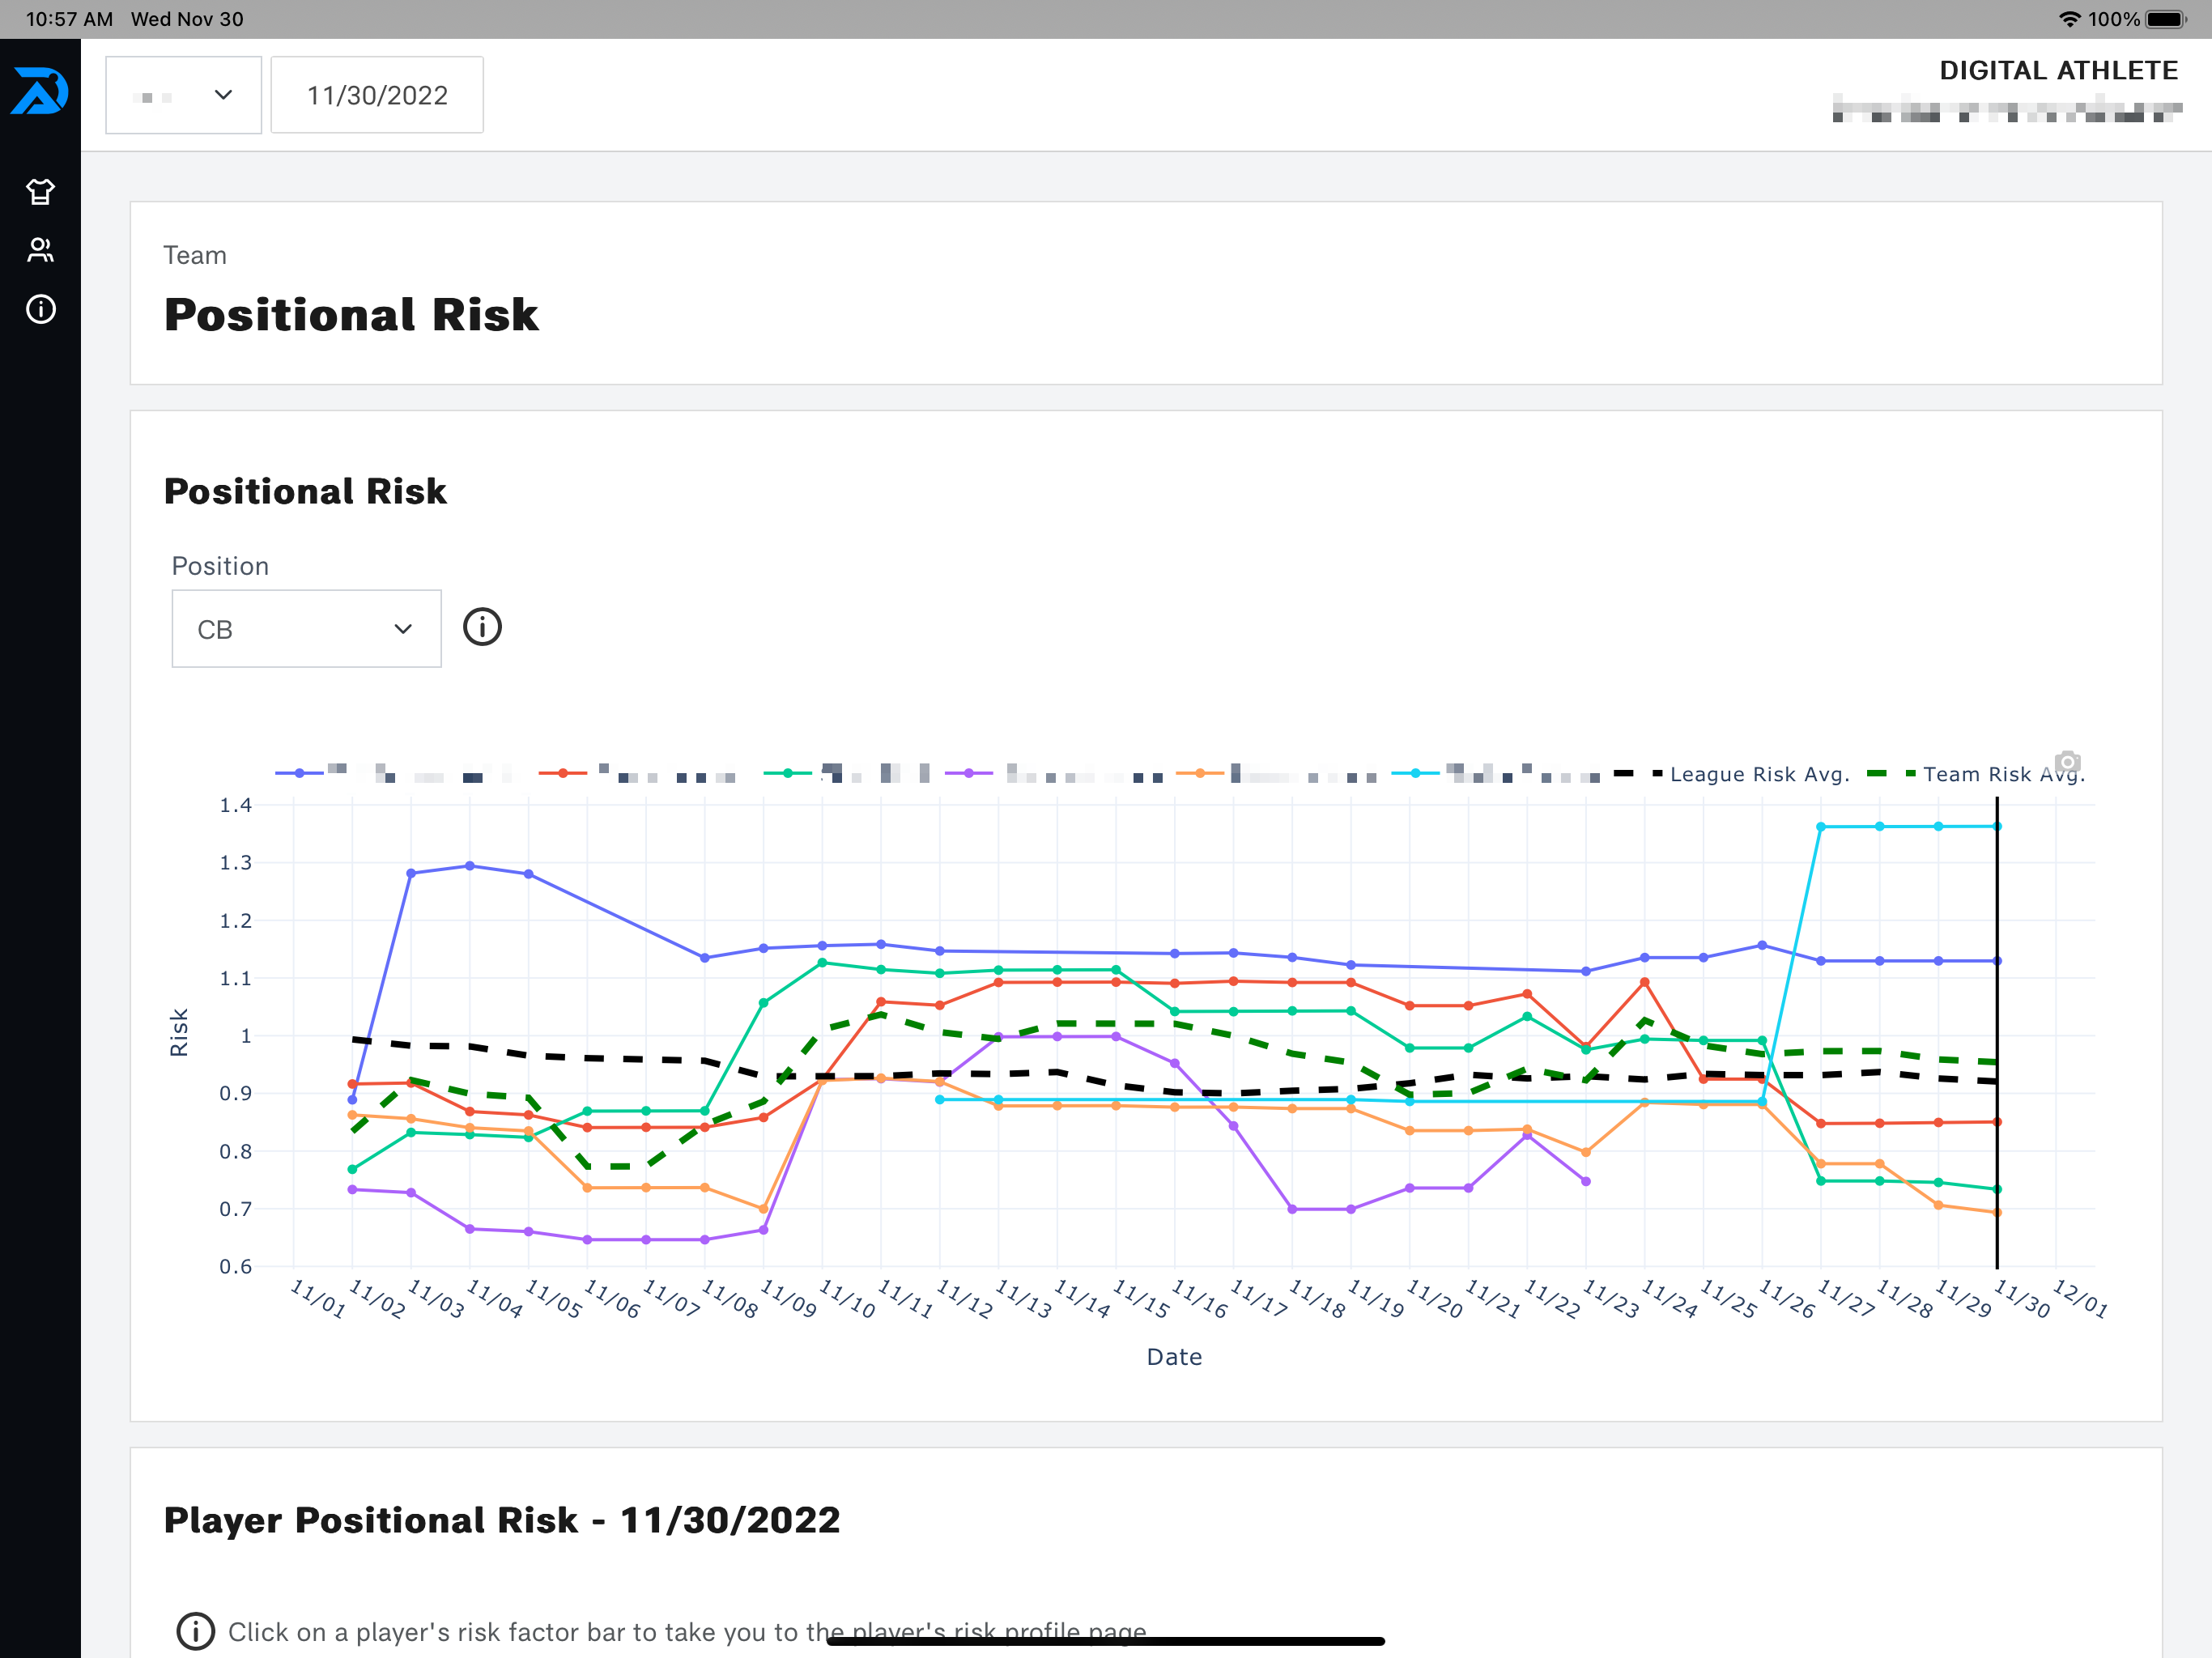The height and width of the screenshot is (1658, 2212).
Task: Open the CB Position dropdown
Action: click(x=306, y=629)
